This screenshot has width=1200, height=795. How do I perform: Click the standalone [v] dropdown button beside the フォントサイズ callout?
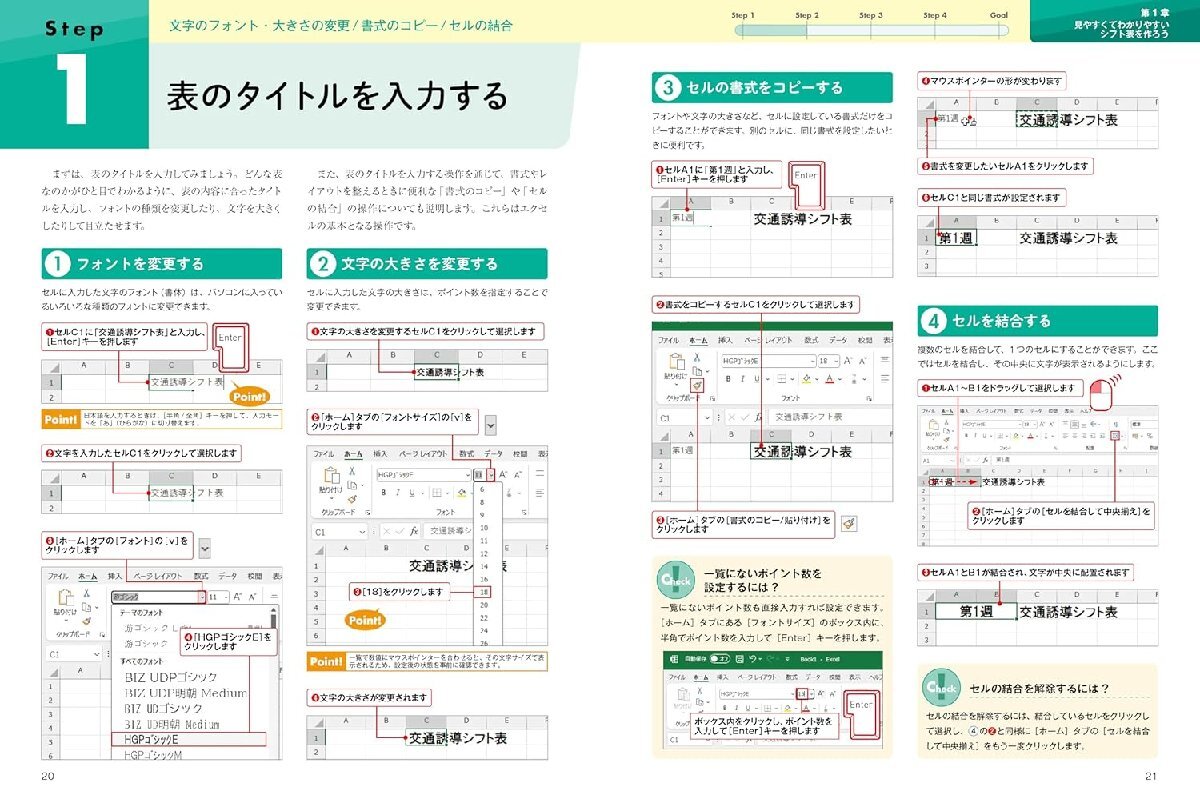(x=491, y=425)
